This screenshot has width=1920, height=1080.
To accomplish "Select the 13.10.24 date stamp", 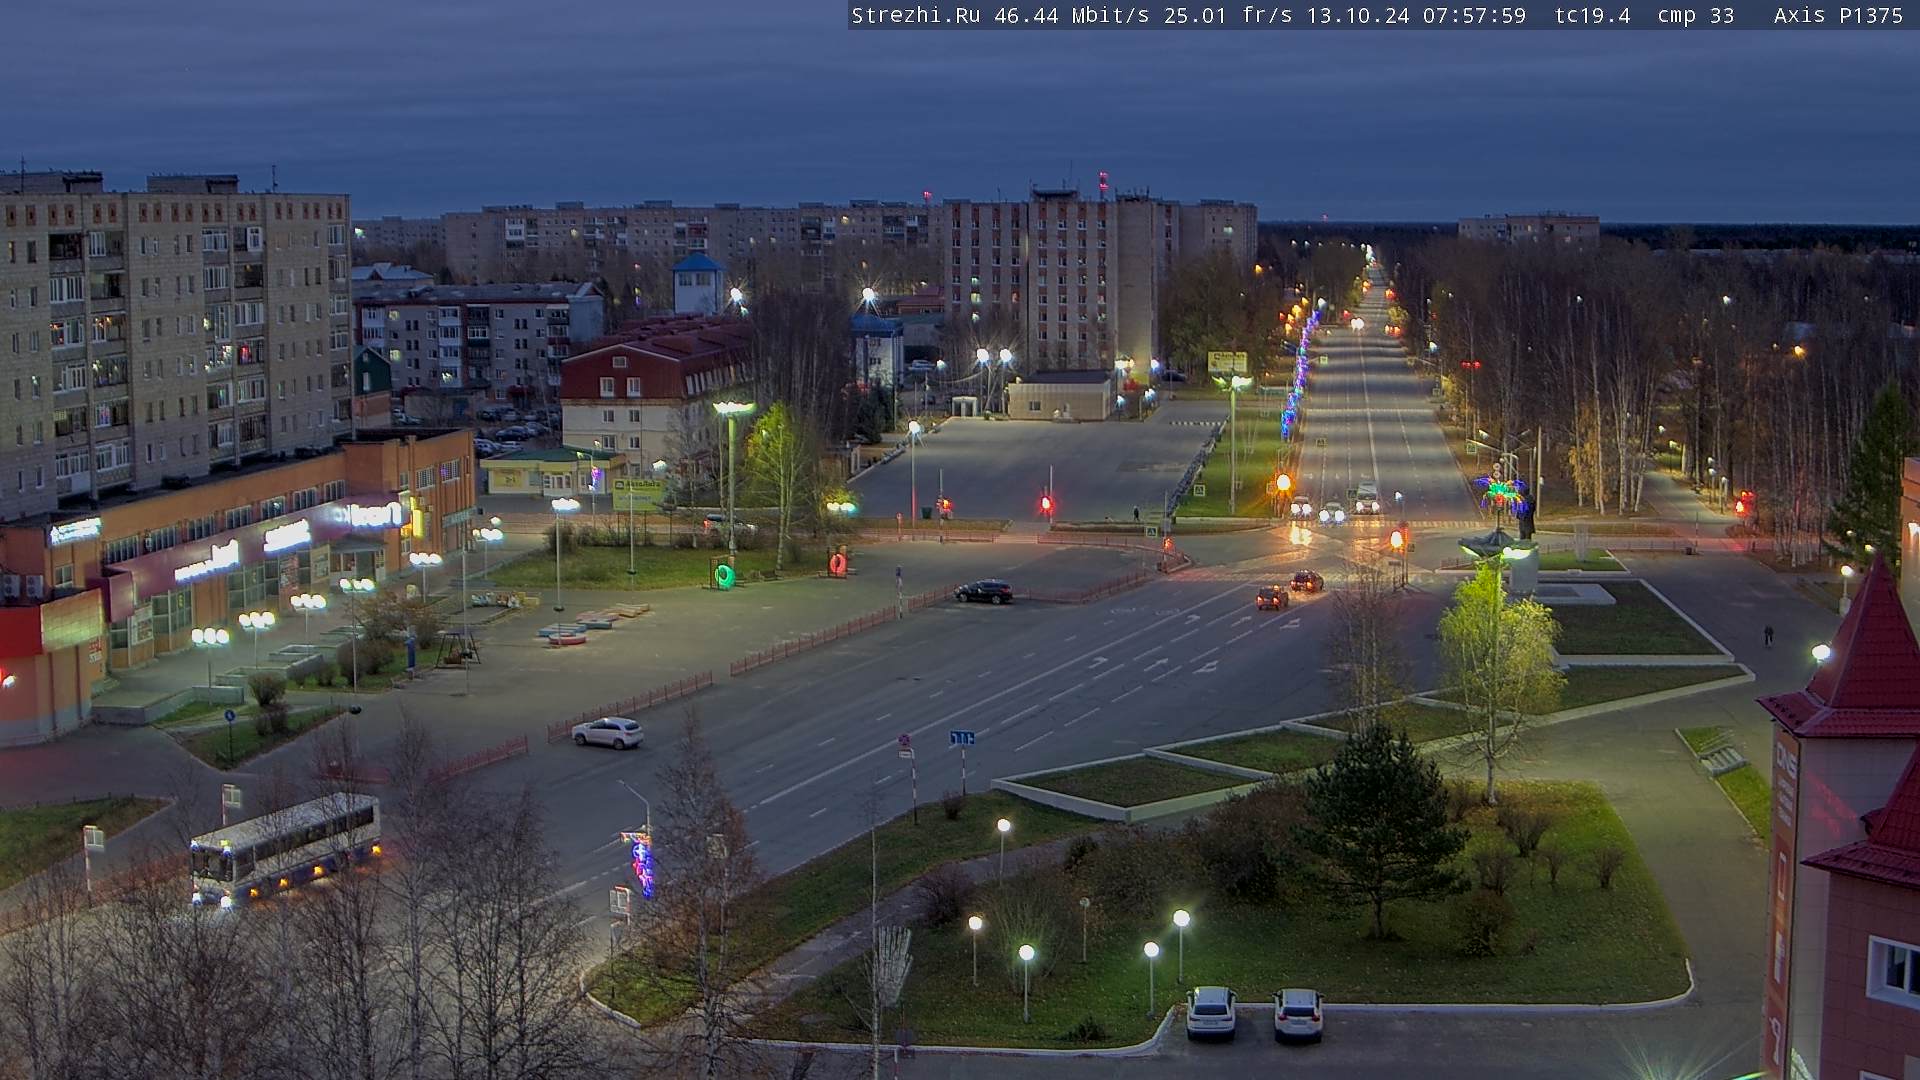I will tap(1358, 16).
